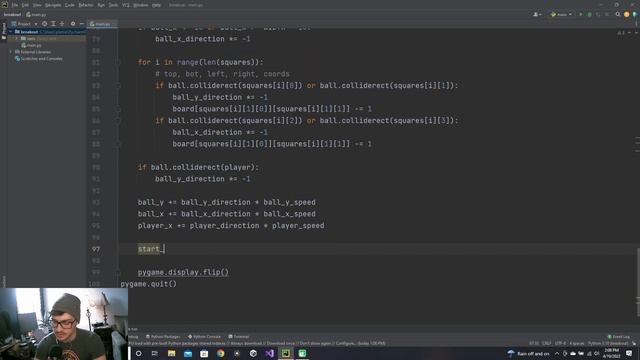The height and width of the screenshot is (360, 640).
Task: Click Expand All icon in Project panel
Action: tap(53, 24)
